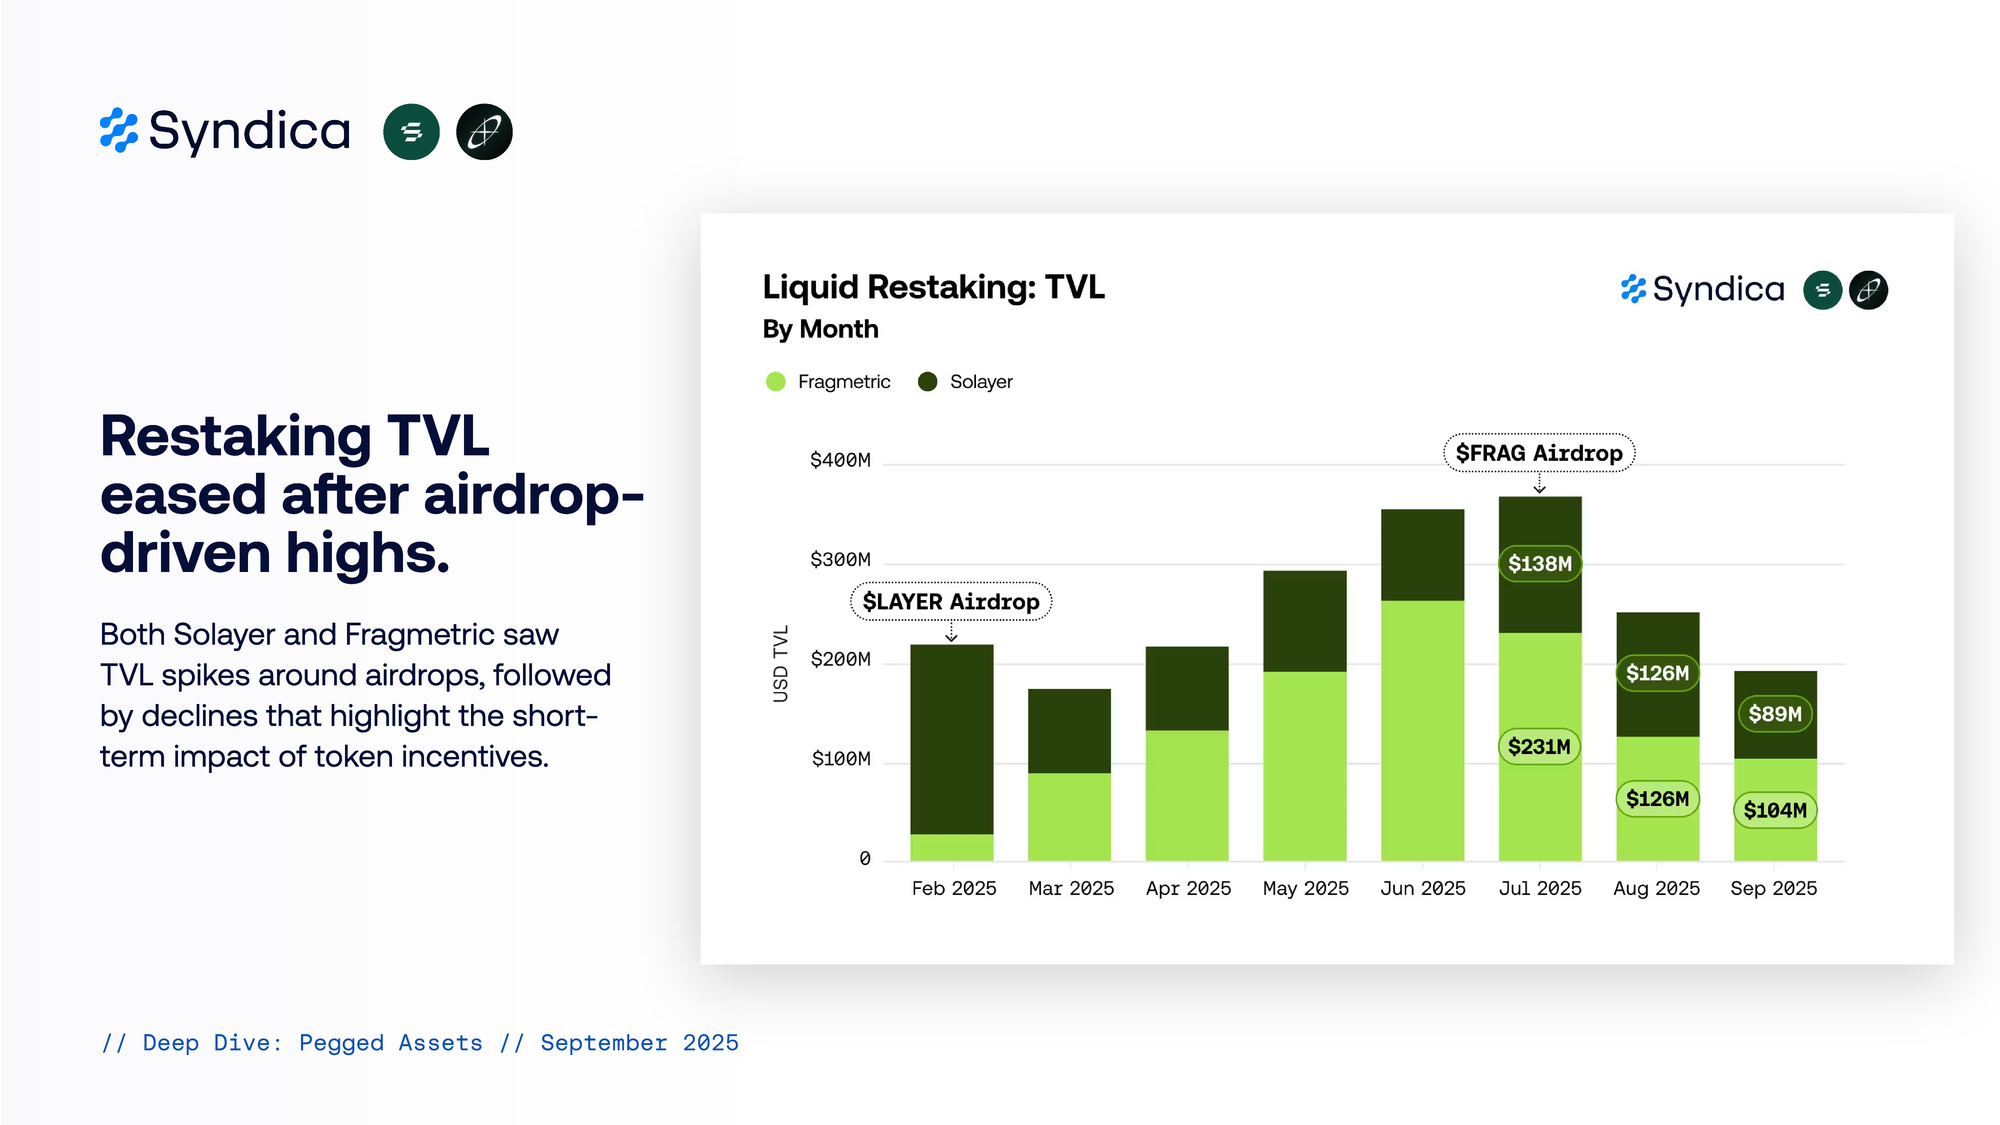Viewport: 2000px width, 1125px height.
Task: Click the green Solayer logo in header
Action: (411, 132)
